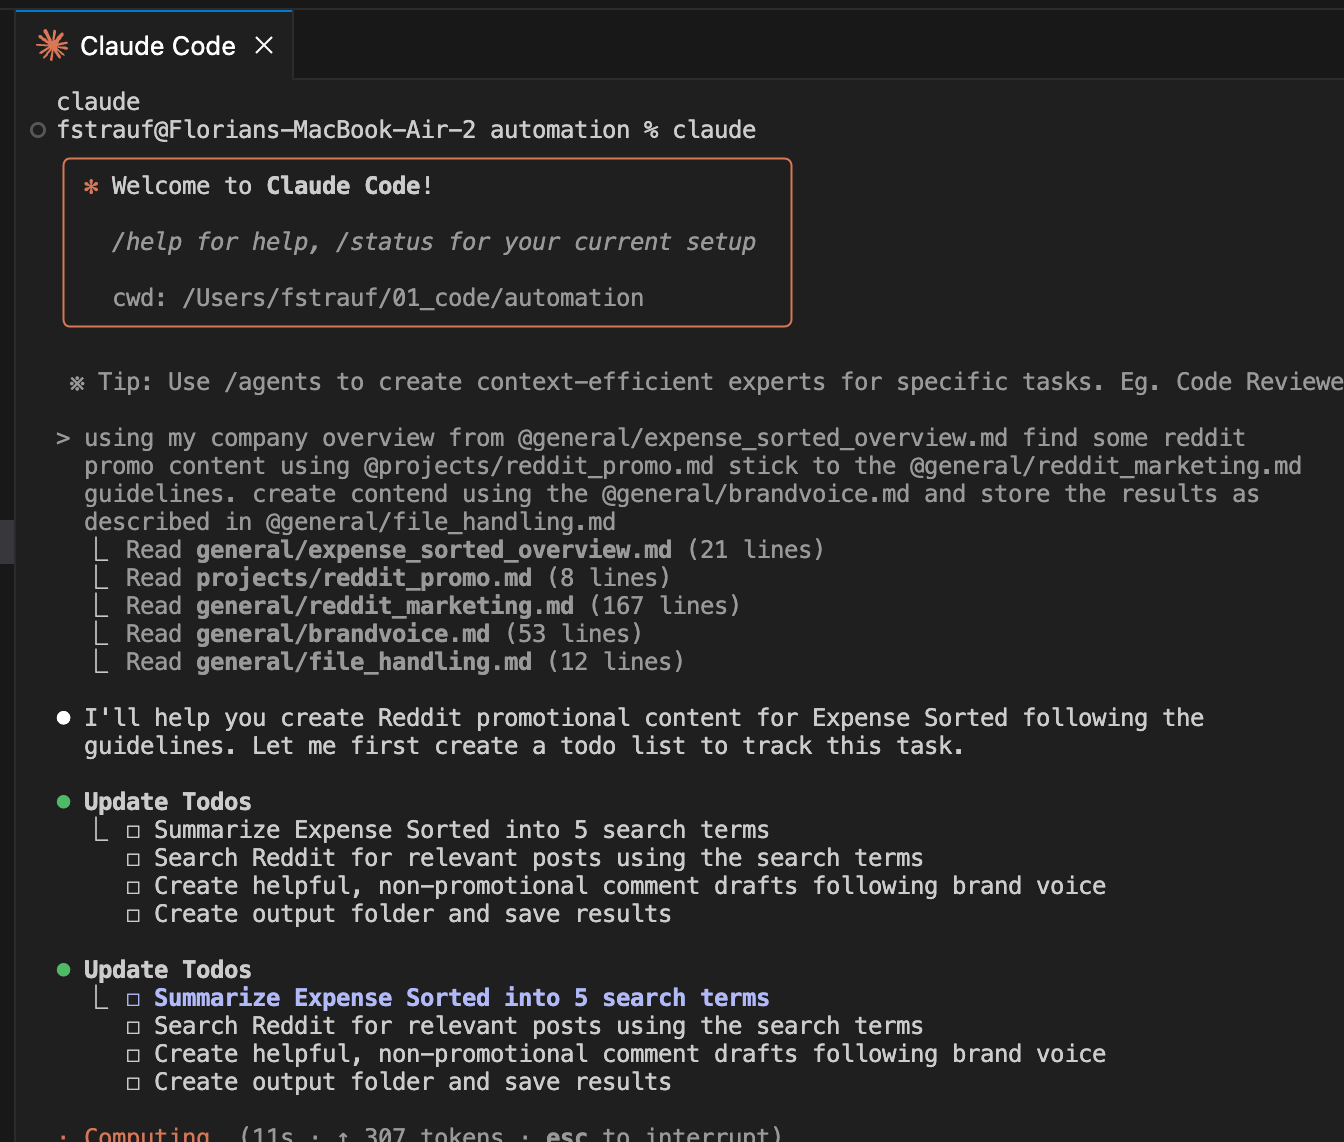Screen dimensions: 1344x1142
Task: Click 'Read projects/reddit_promo.md (8 lines)' row
Action: (x=397, y=578)
